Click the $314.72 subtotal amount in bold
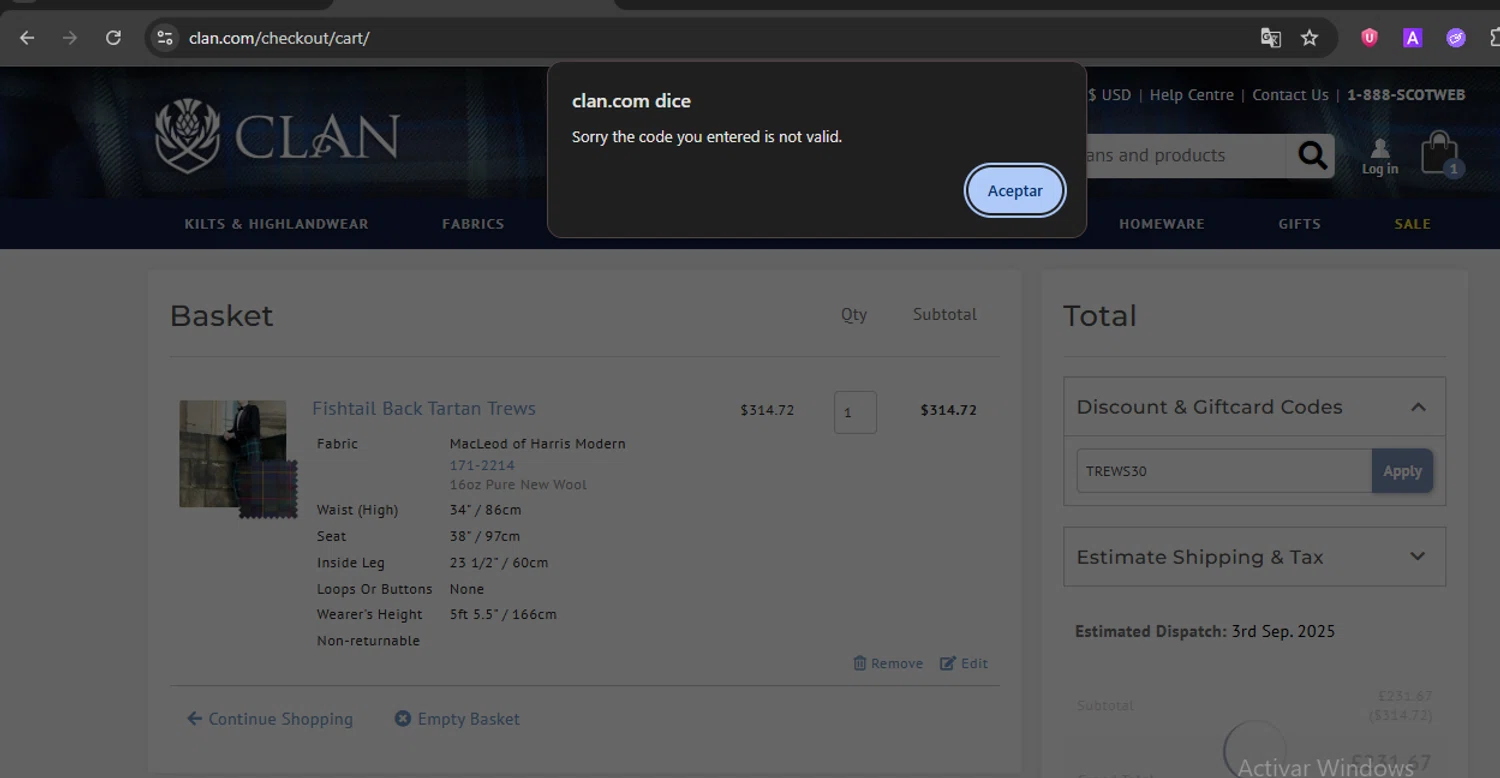Screen dimensions: 1500x778 coord(948,410)
